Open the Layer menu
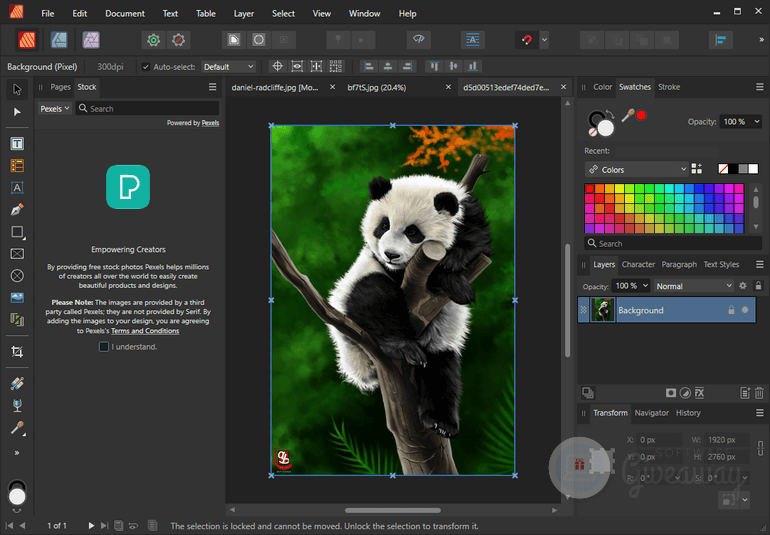 [244, 13]
